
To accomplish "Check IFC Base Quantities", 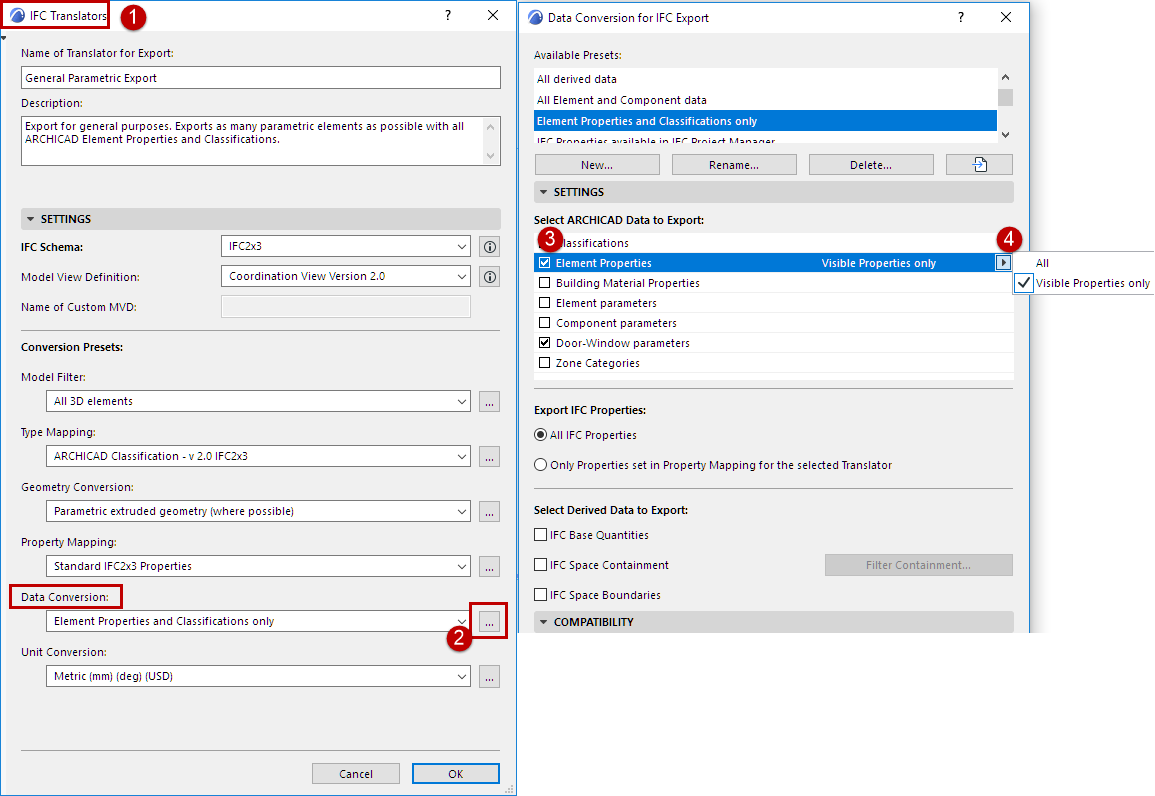I will pos(541,535).
